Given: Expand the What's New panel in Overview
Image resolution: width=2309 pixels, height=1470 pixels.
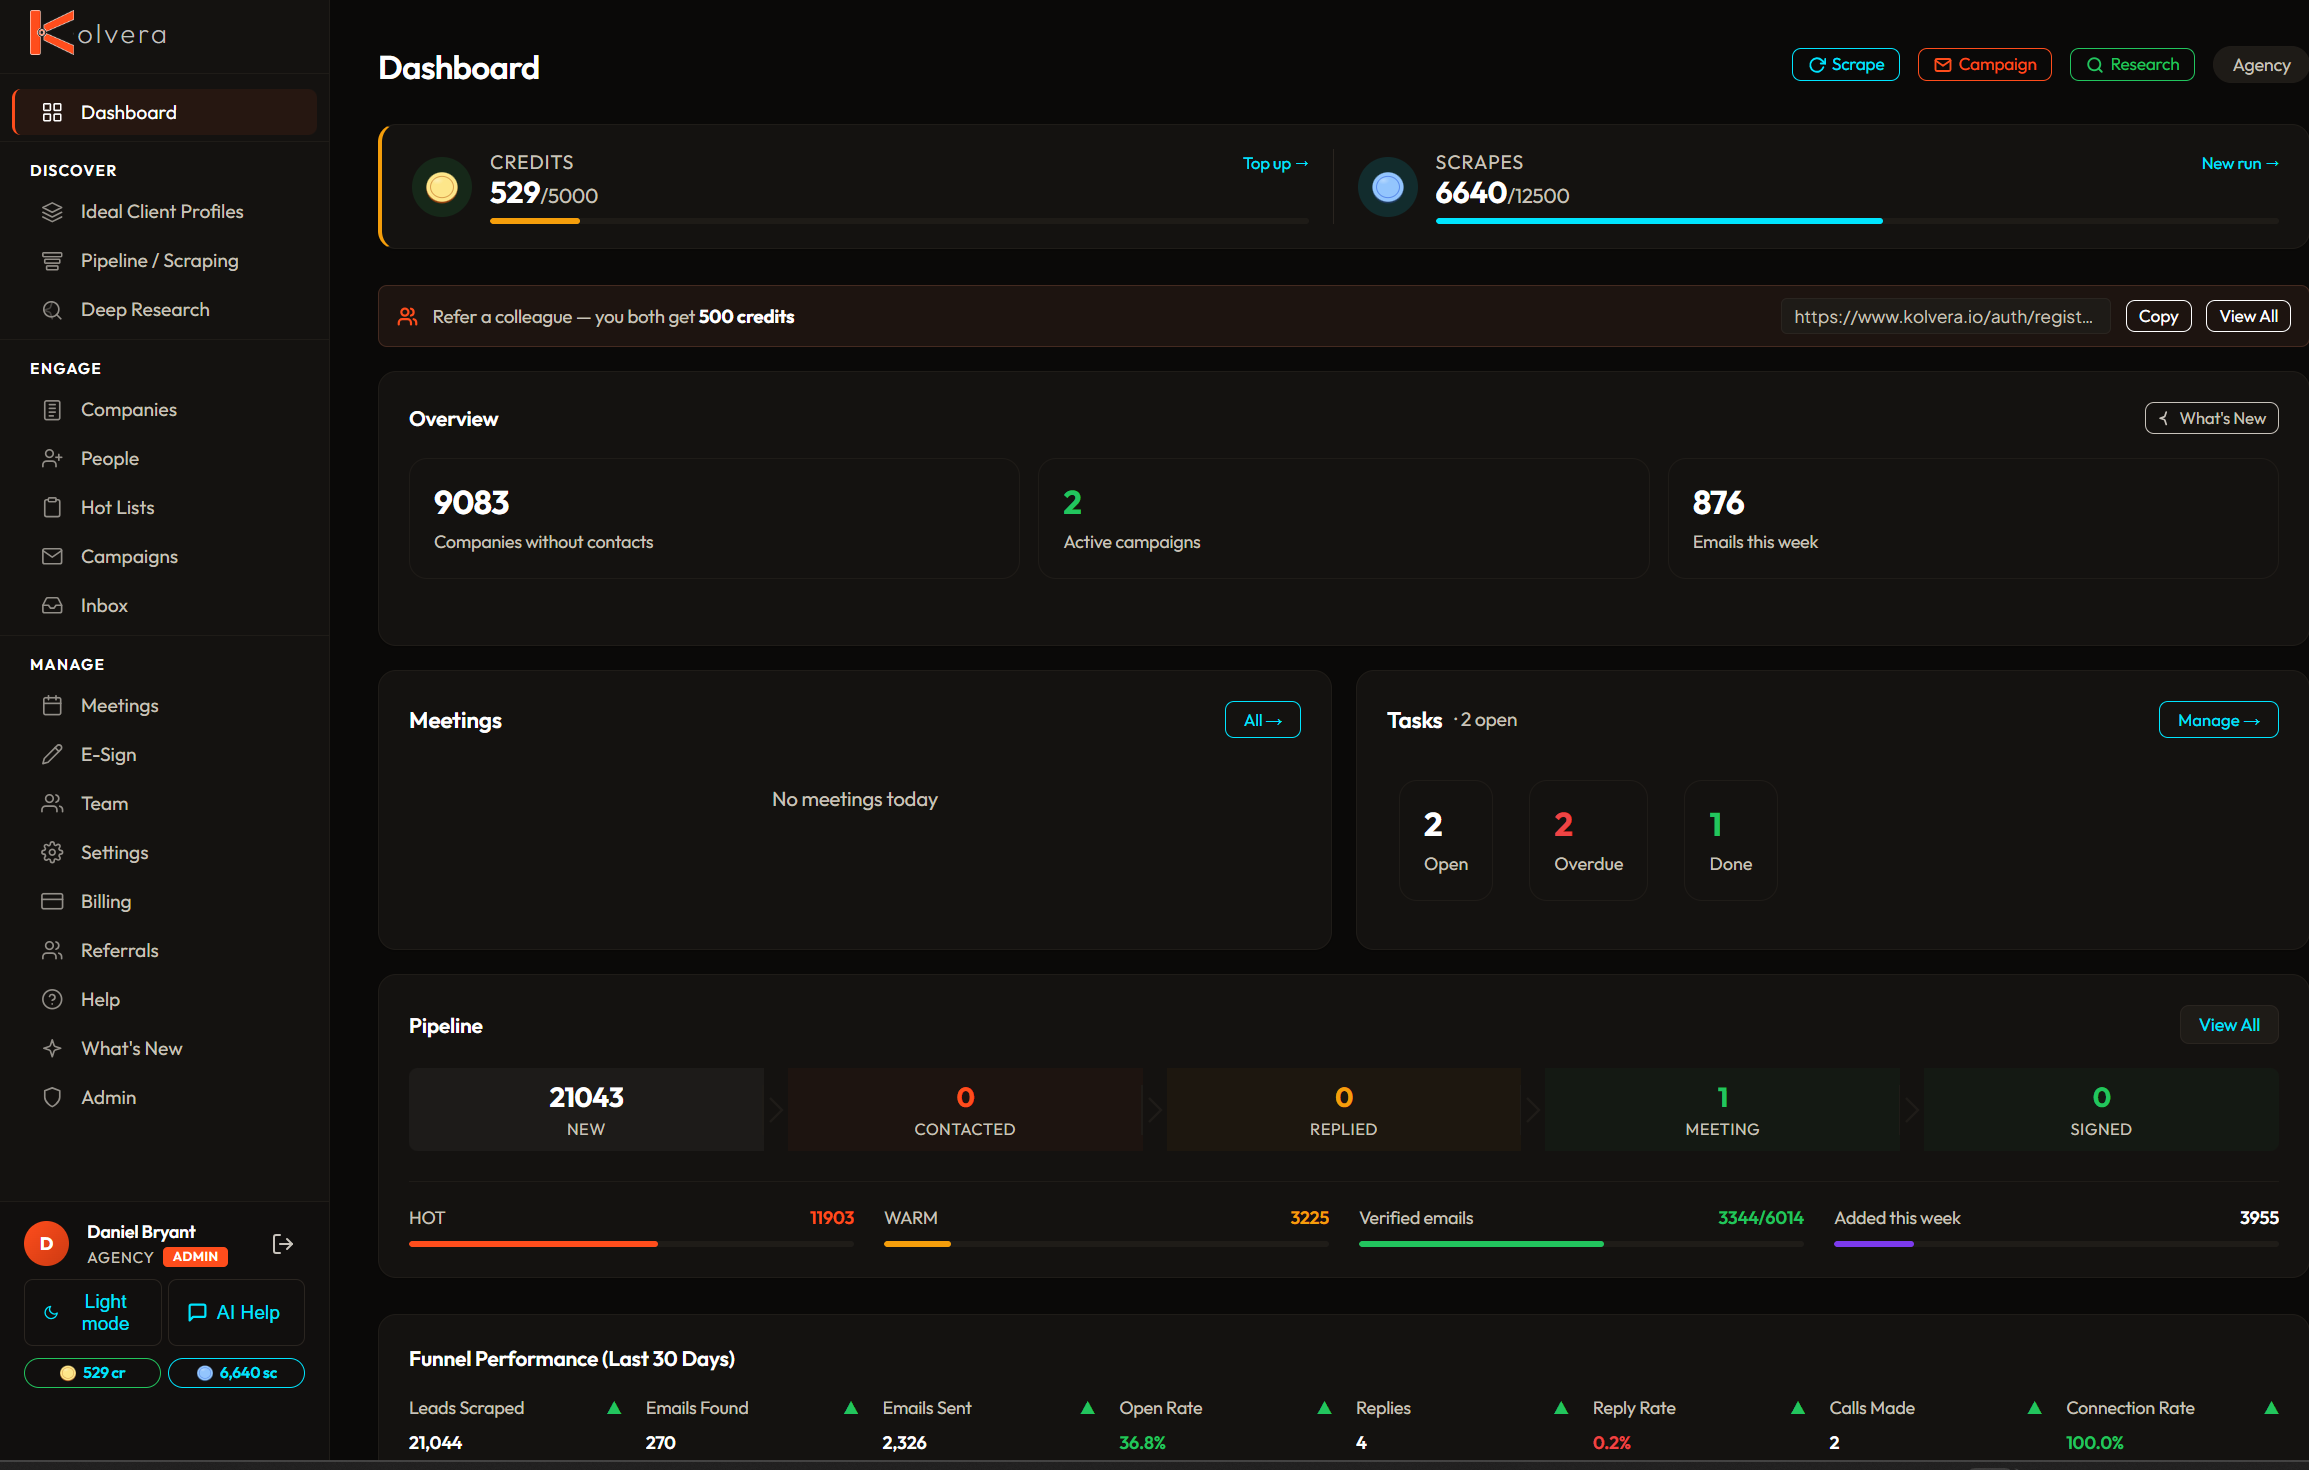Looking at the screenshot, I should tap(2211, 419).
